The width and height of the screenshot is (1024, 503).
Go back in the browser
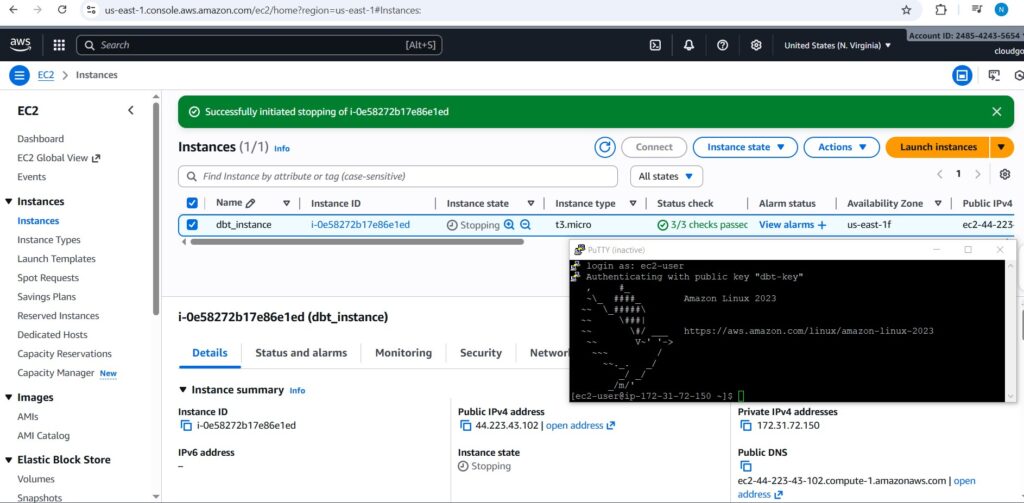(x=14, y=10)
